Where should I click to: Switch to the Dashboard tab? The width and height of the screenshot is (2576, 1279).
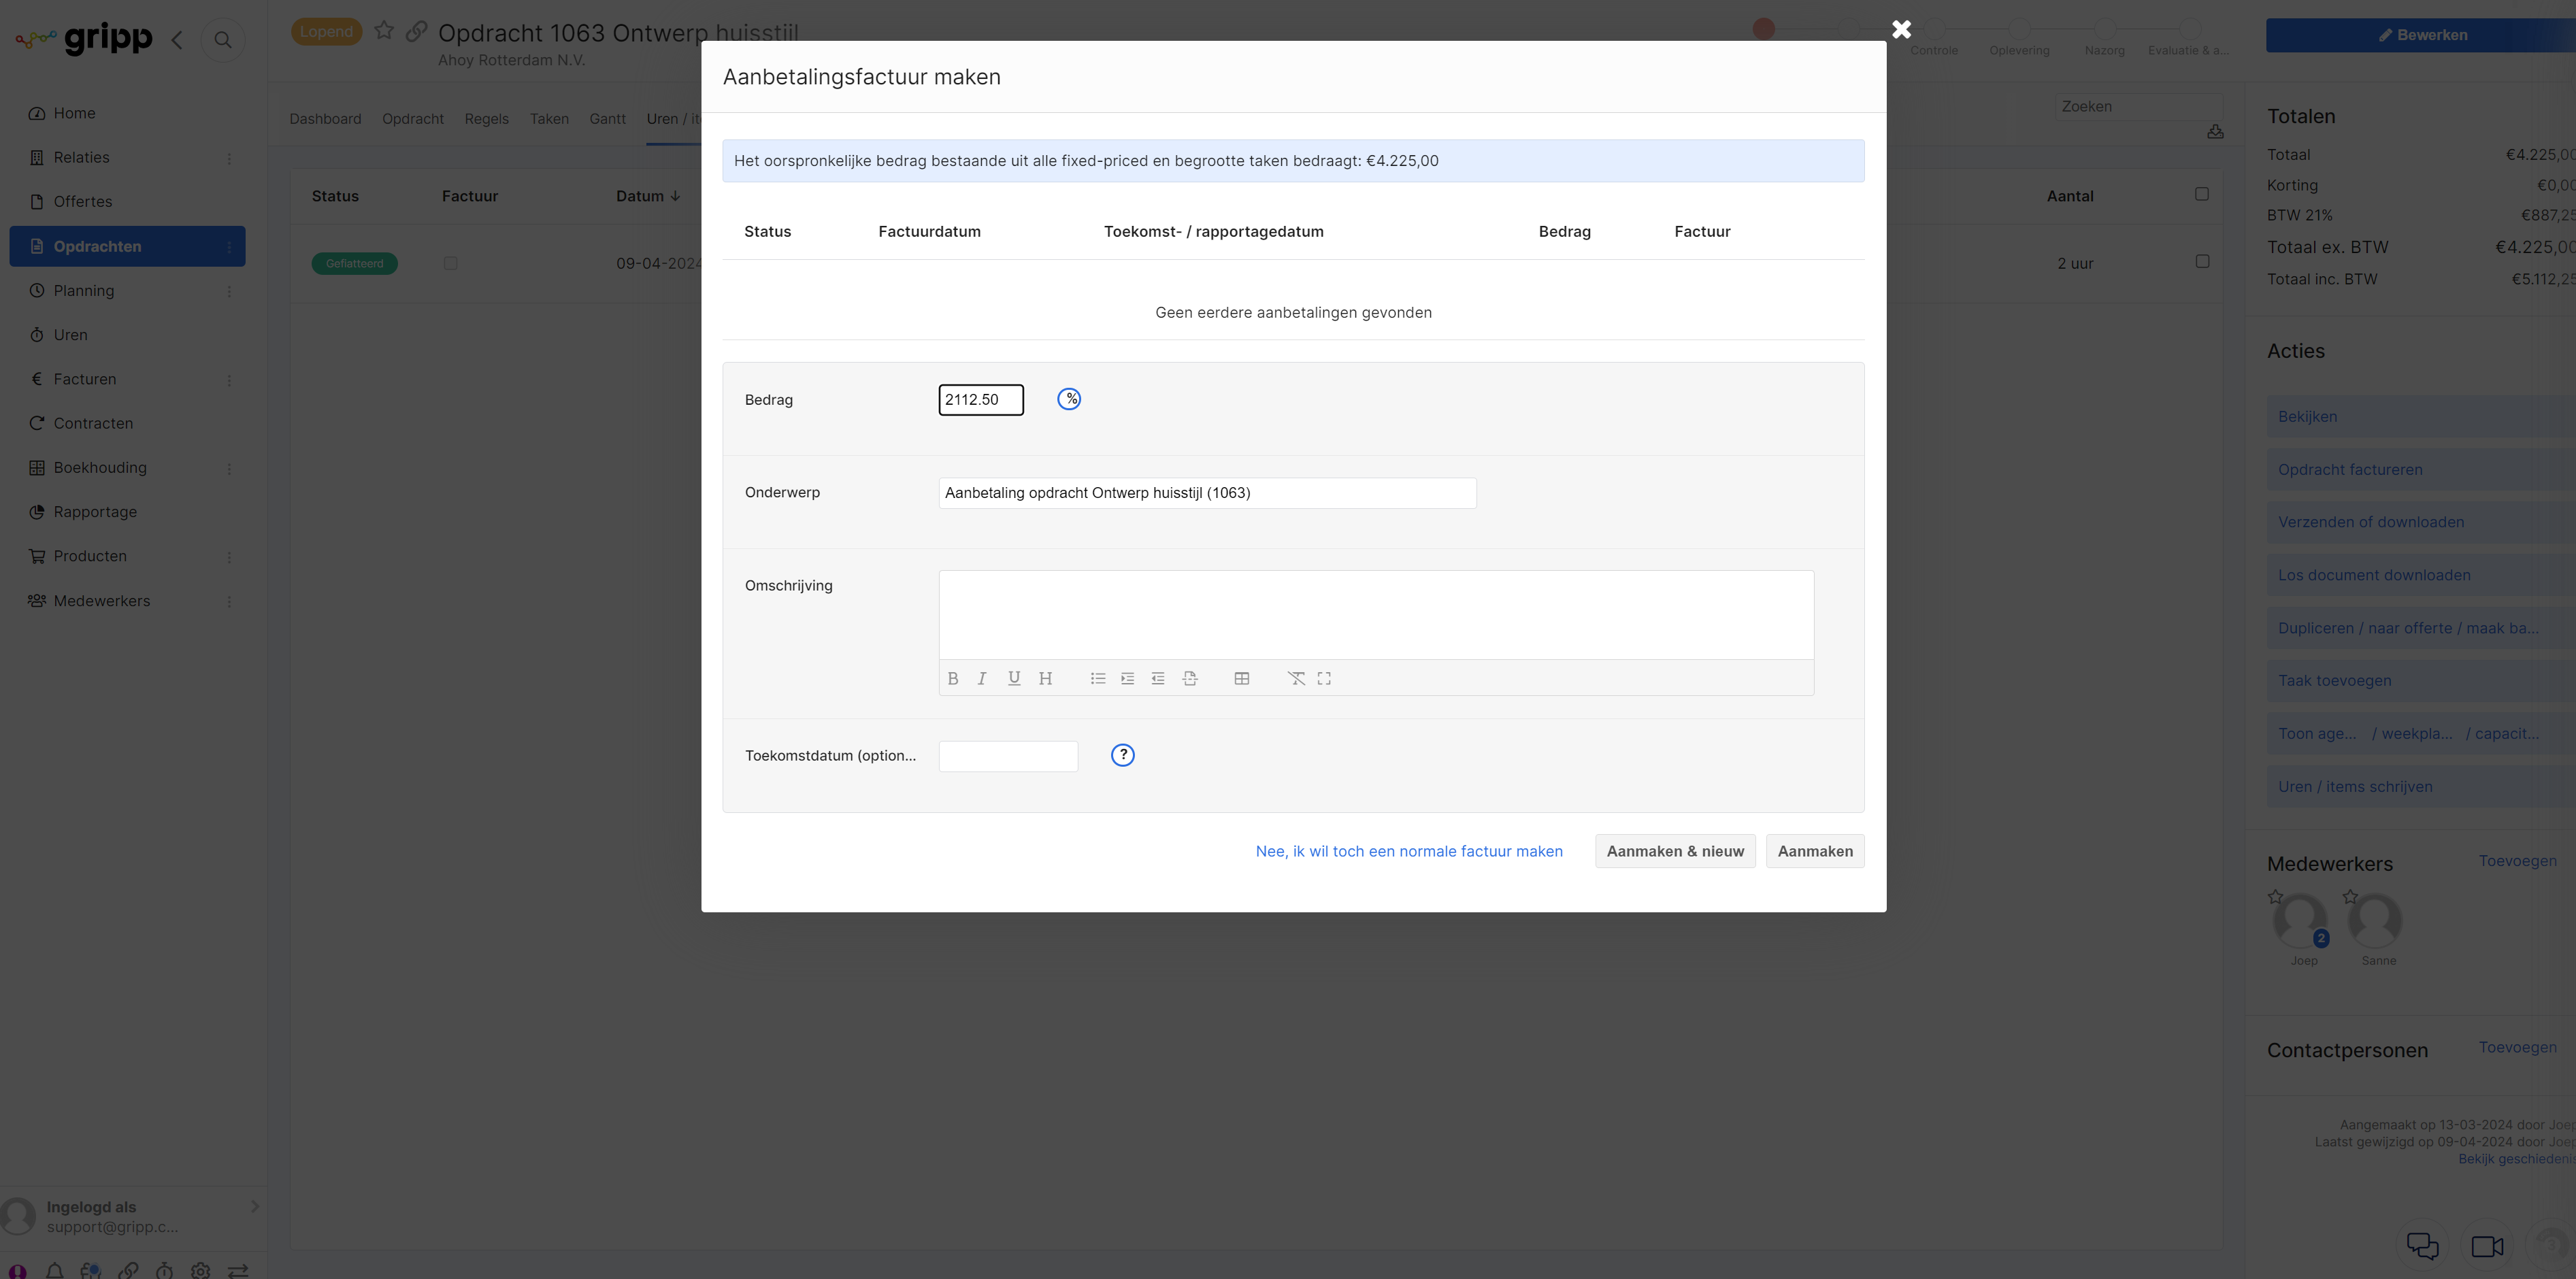(x=325, y=119)
